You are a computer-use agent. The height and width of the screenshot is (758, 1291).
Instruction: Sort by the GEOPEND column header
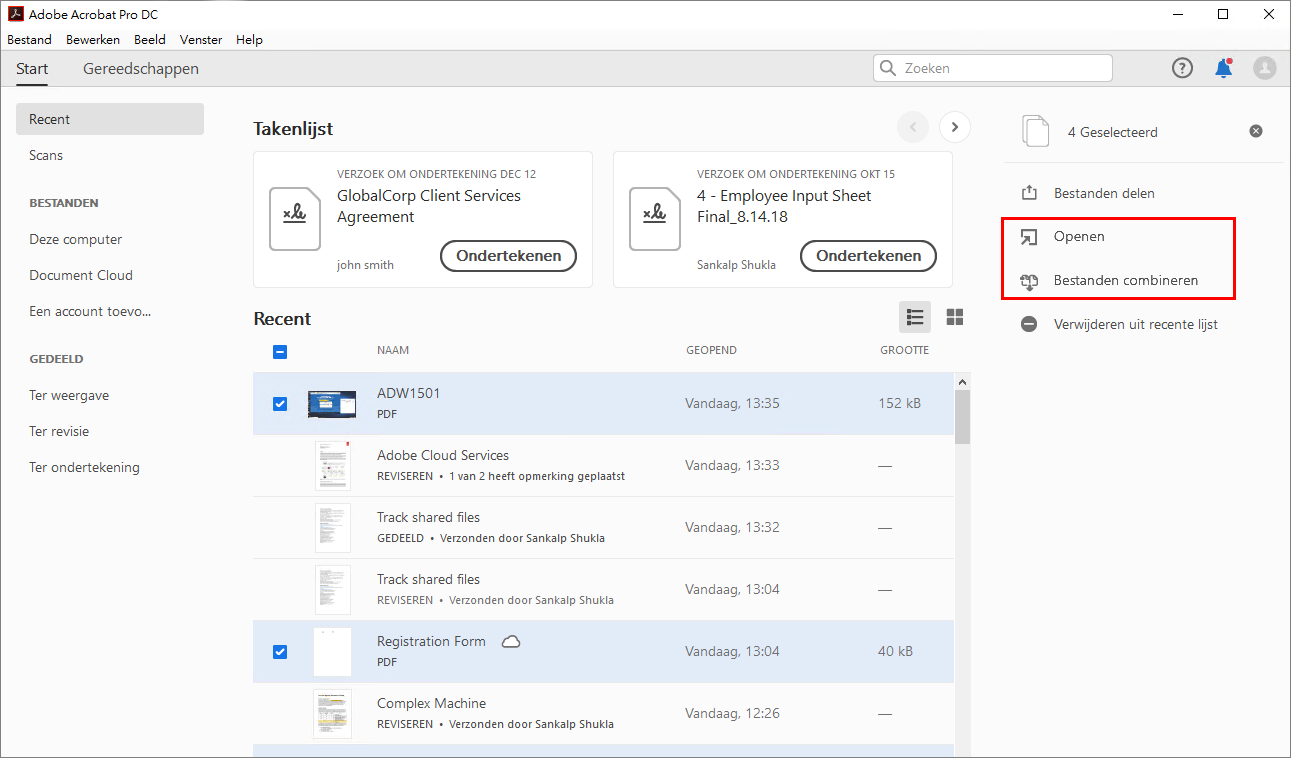tap(711, 350)
